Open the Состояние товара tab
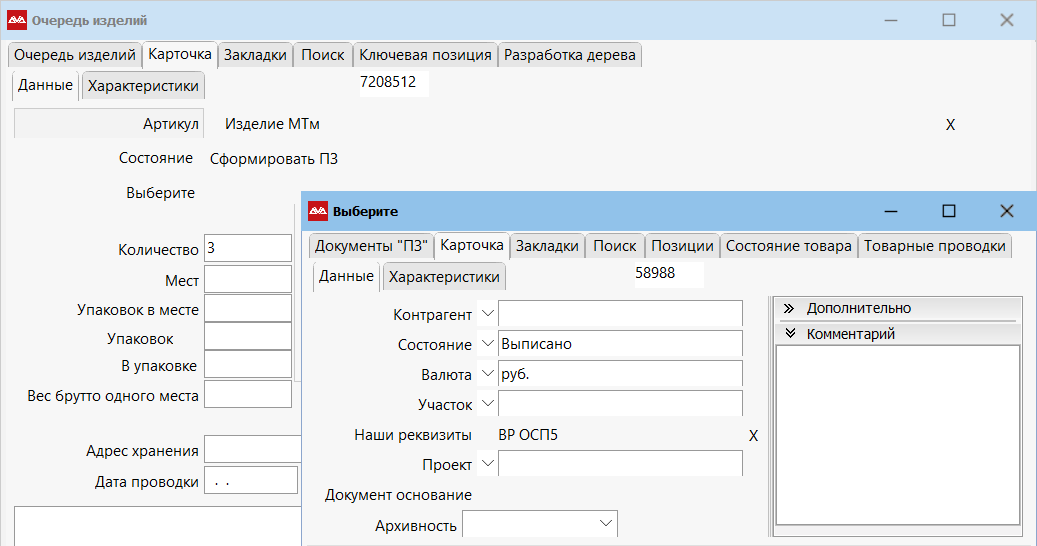The height and width of the screenshot is (546, 1037). (x=788, y=246)
